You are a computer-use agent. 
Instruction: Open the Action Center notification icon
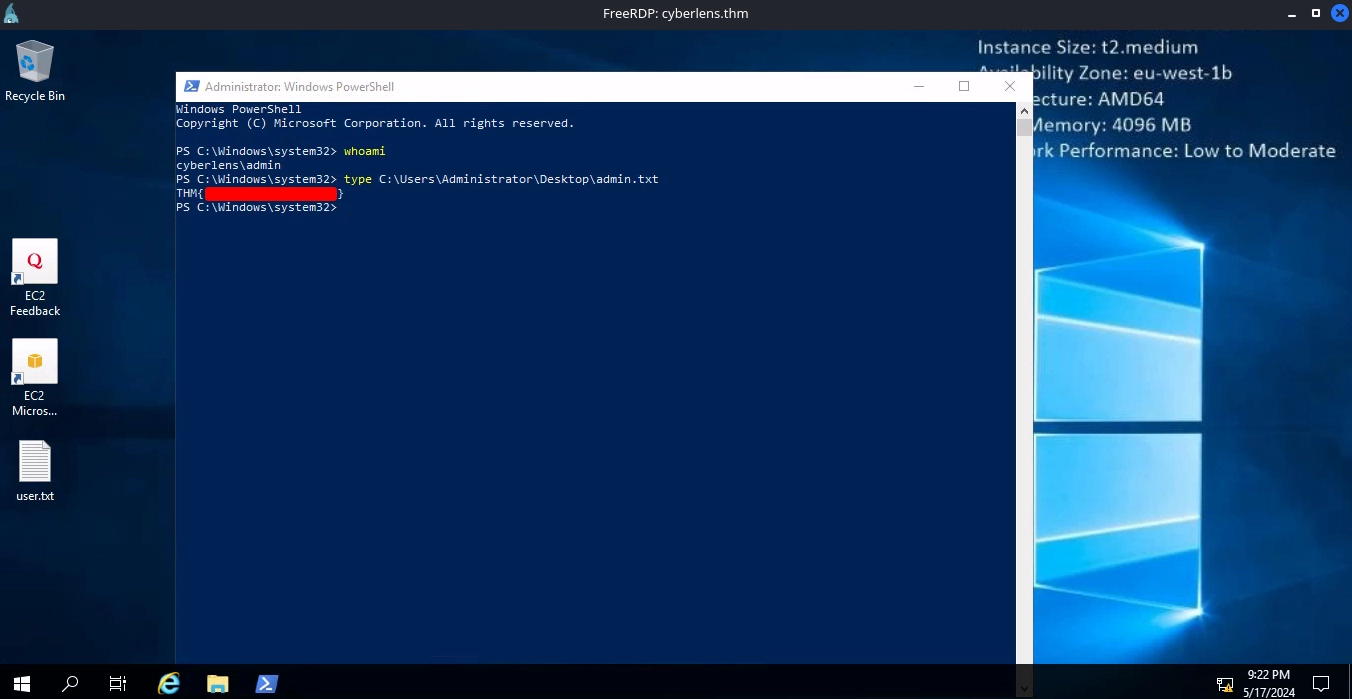tap(1321, 685)
